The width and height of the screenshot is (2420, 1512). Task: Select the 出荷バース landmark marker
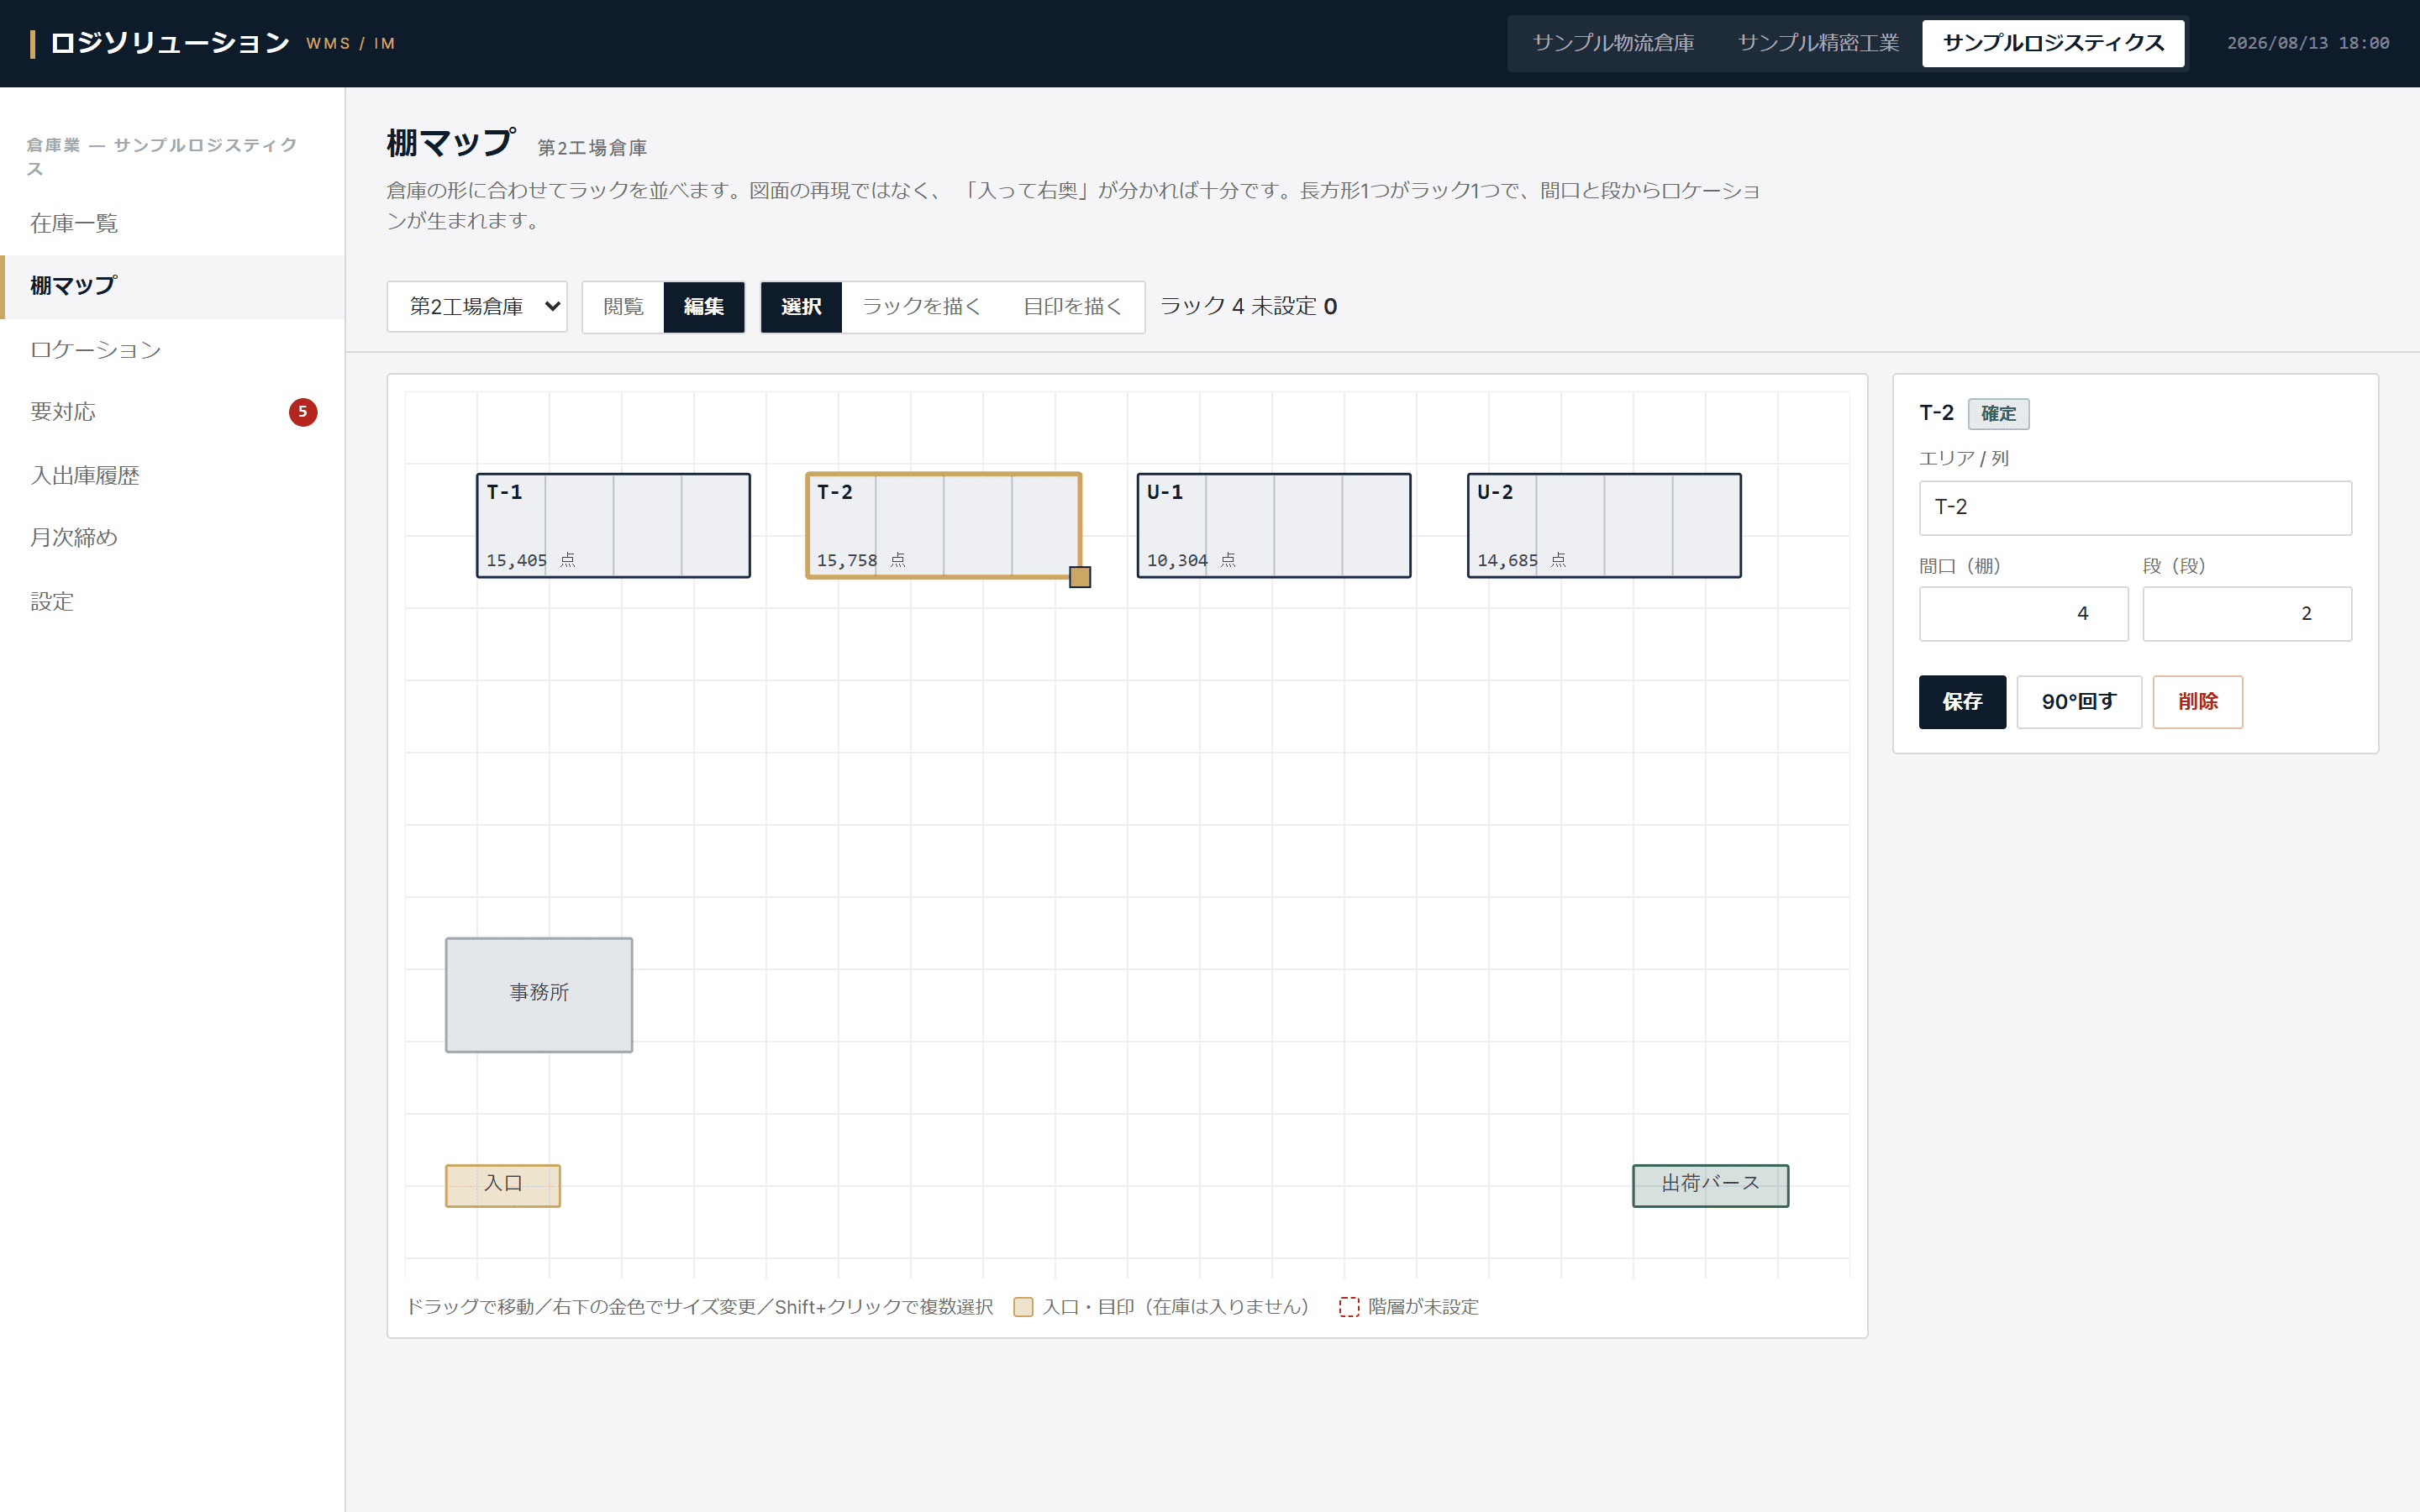point(1711,1186)
